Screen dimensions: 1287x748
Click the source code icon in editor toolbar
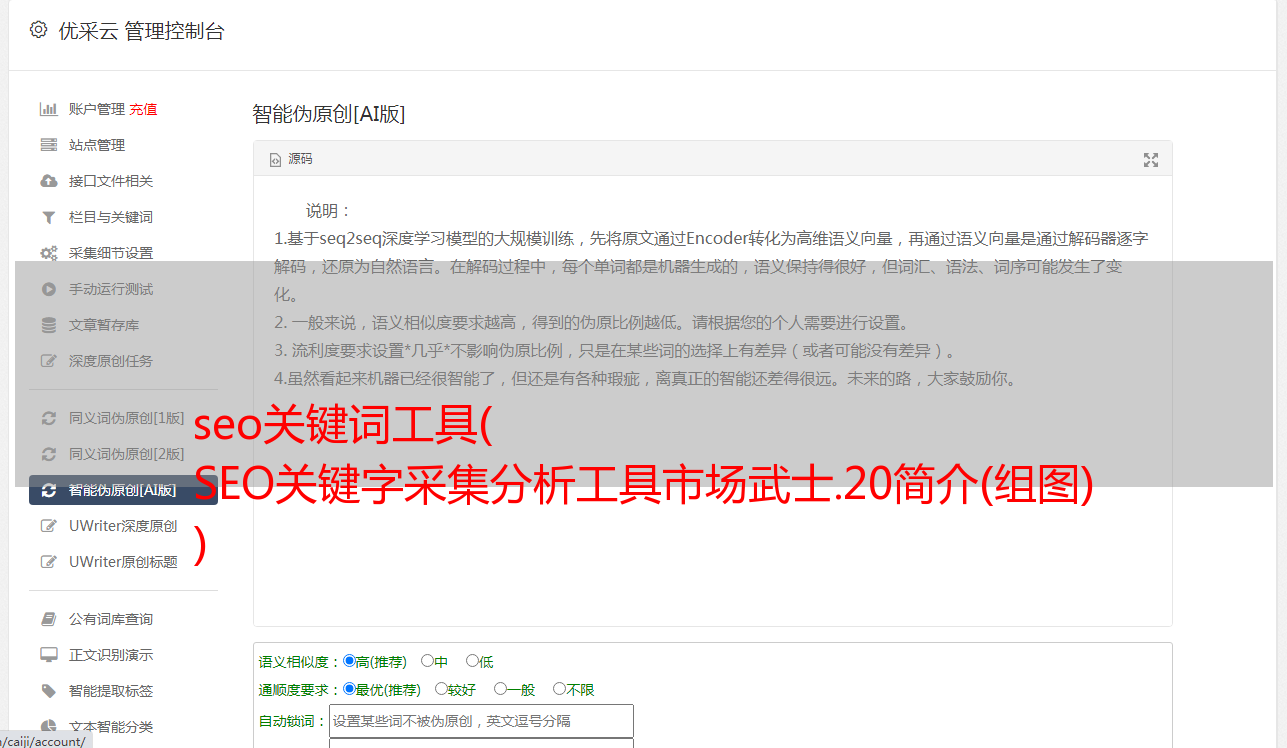275,160
